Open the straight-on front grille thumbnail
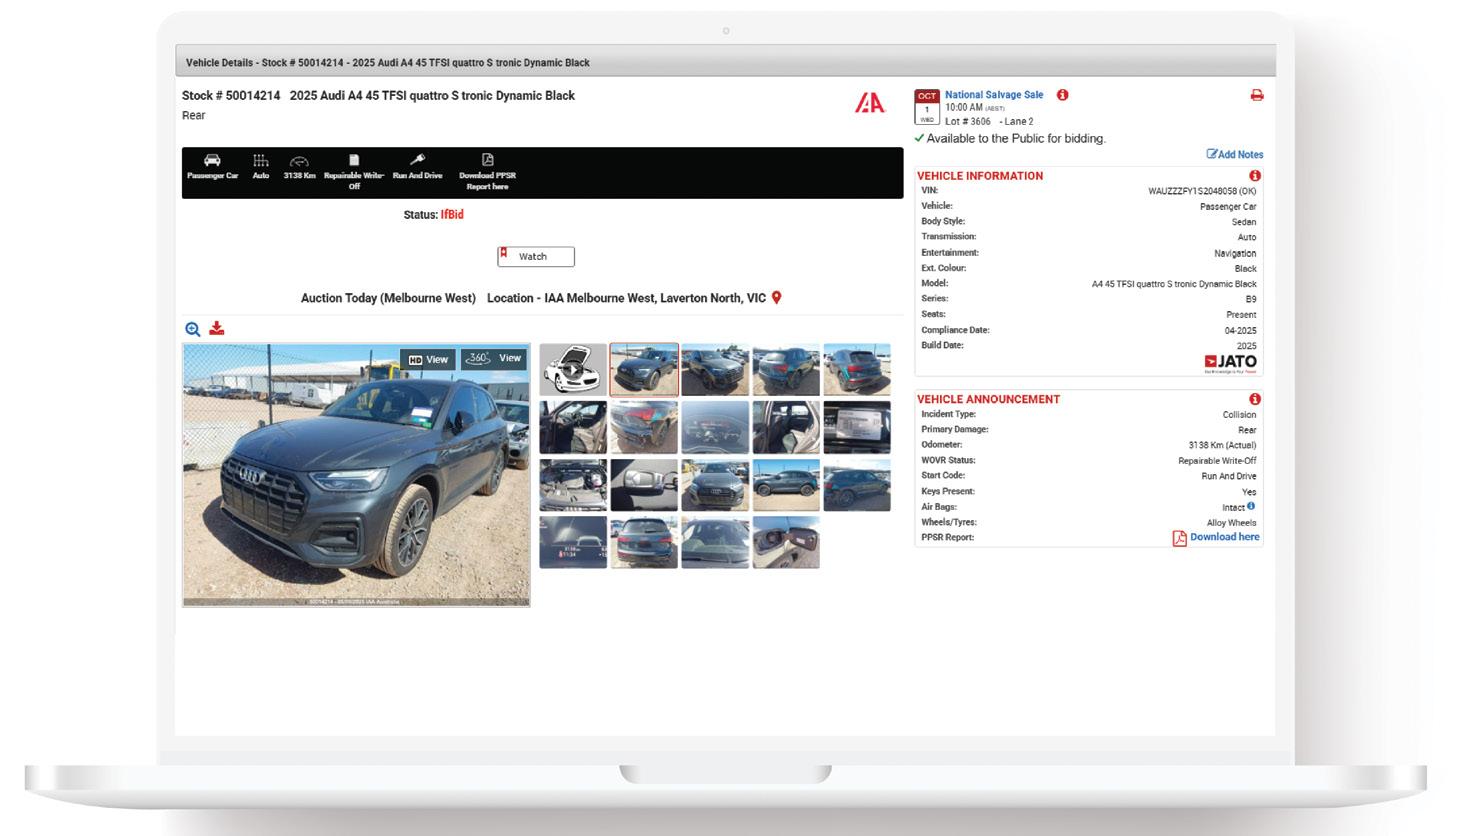1477x836 pixels. [x=715, y=485]
